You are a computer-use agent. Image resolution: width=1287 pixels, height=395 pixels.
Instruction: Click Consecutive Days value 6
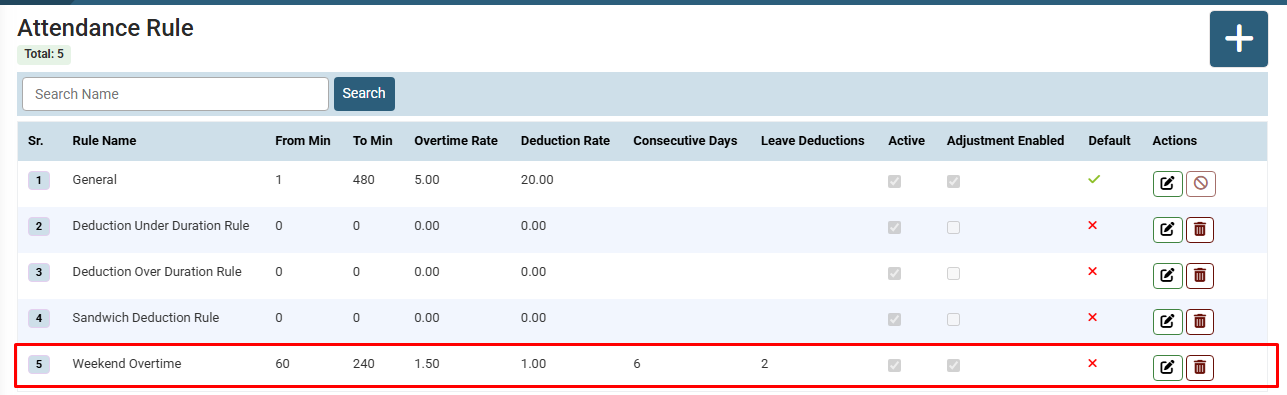[x=637, y=364]
